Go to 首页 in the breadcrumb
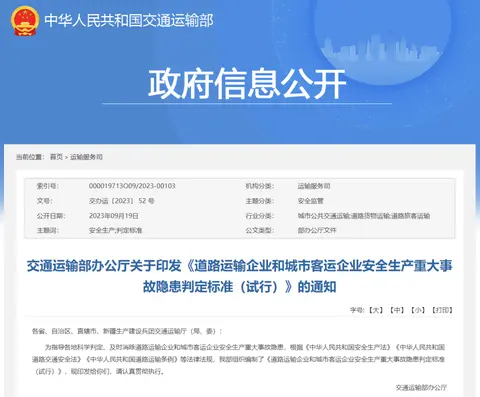The height and width of the screenshot is (397, 480). click(x=56, y=157)
